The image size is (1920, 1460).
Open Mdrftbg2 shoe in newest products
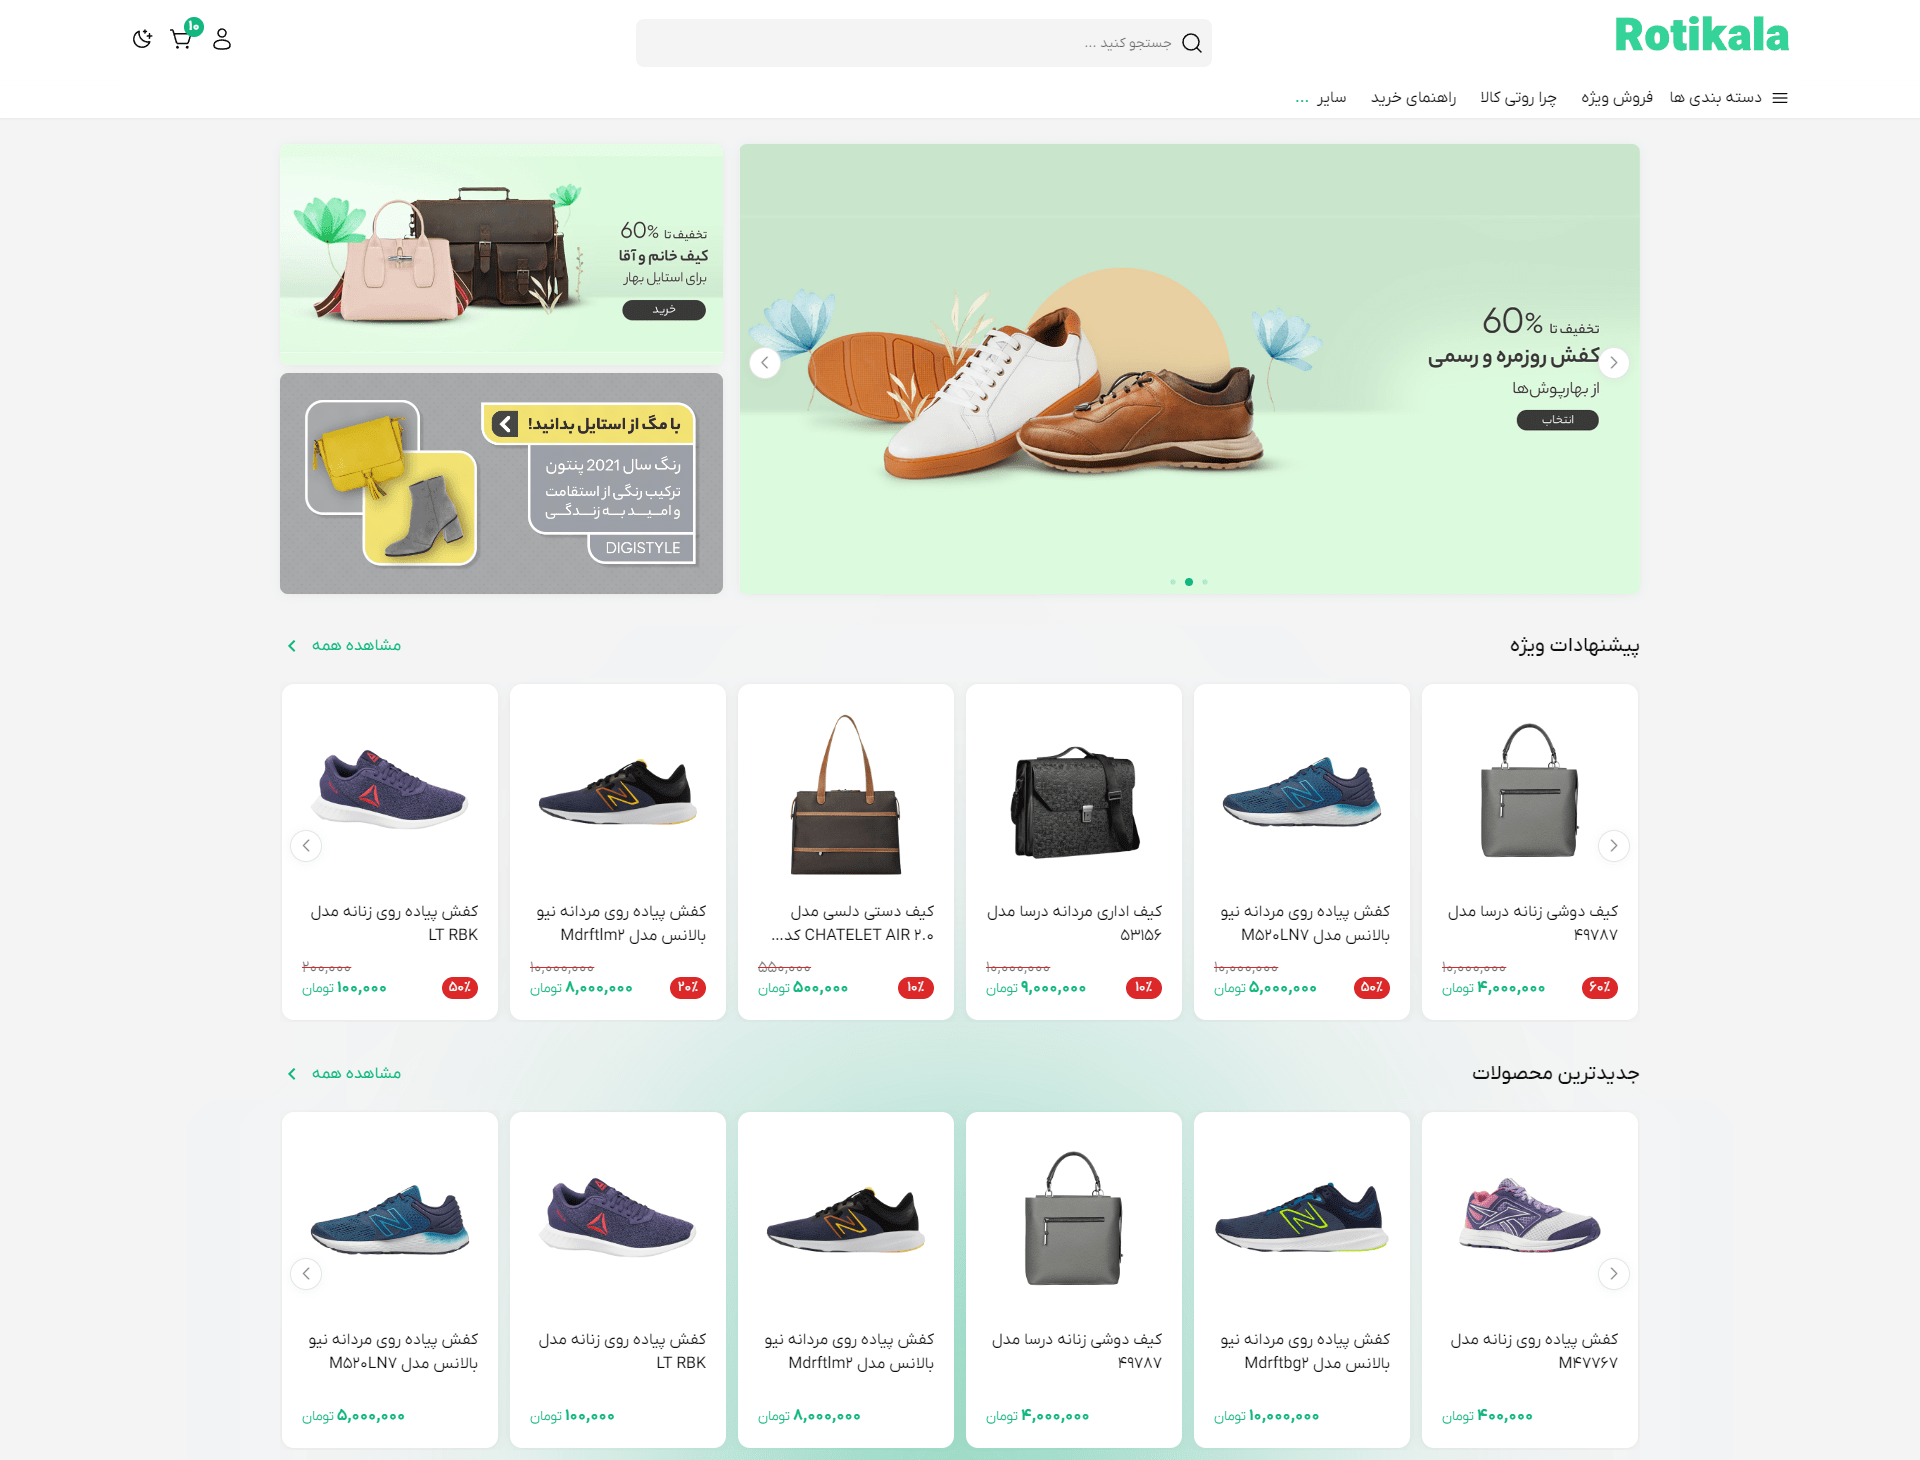[1302, 1217]
